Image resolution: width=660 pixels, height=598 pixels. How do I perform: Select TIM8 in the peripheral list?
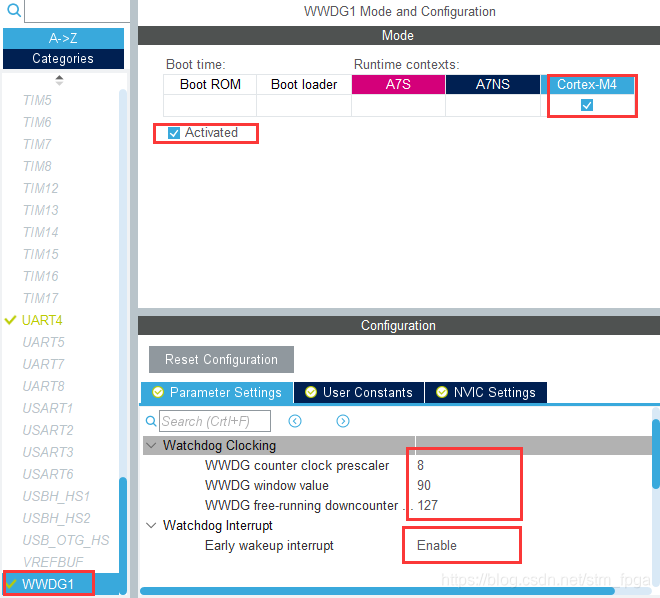[x=37, y=166]
